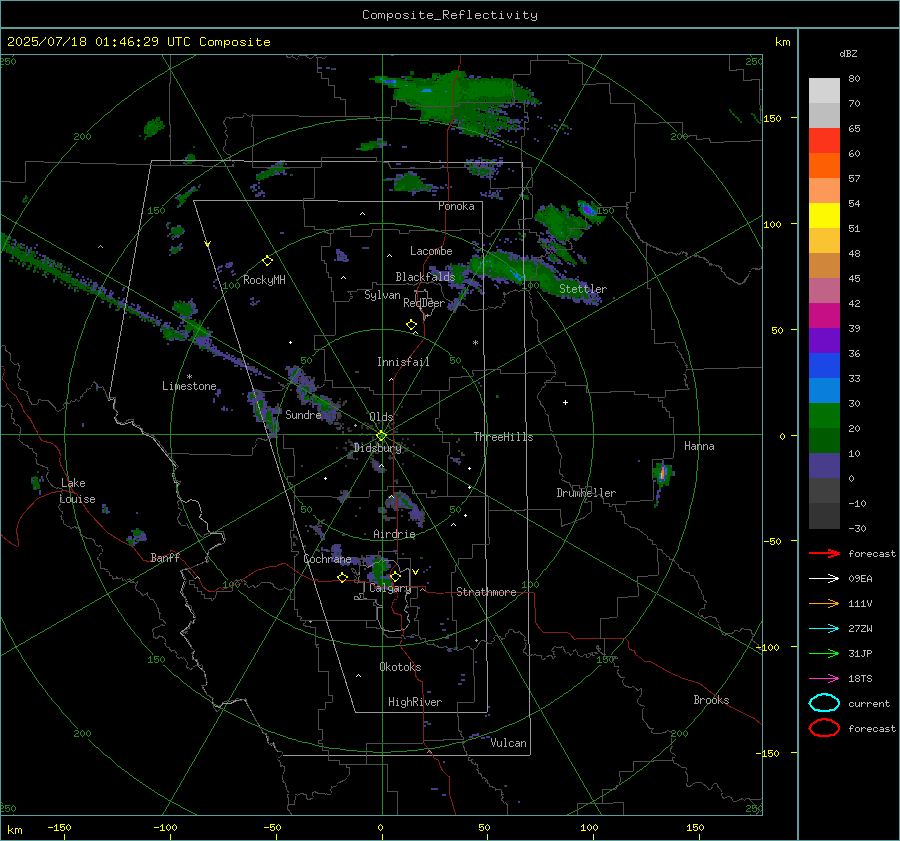The image size is (900, 841).
Task: Click the Didsbury label
Action: 377,448
